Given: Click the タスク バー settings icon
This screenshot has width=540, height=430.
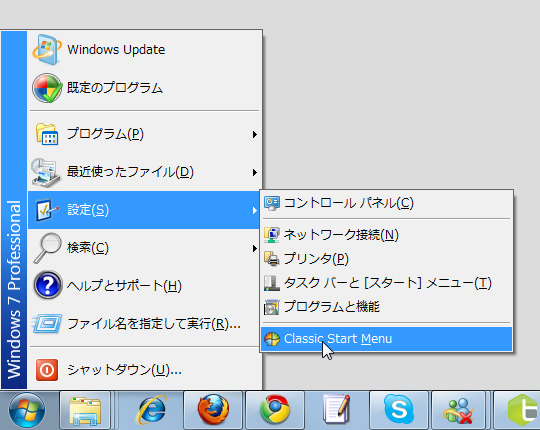Looking at the screenshot, I should click(272, 283).
